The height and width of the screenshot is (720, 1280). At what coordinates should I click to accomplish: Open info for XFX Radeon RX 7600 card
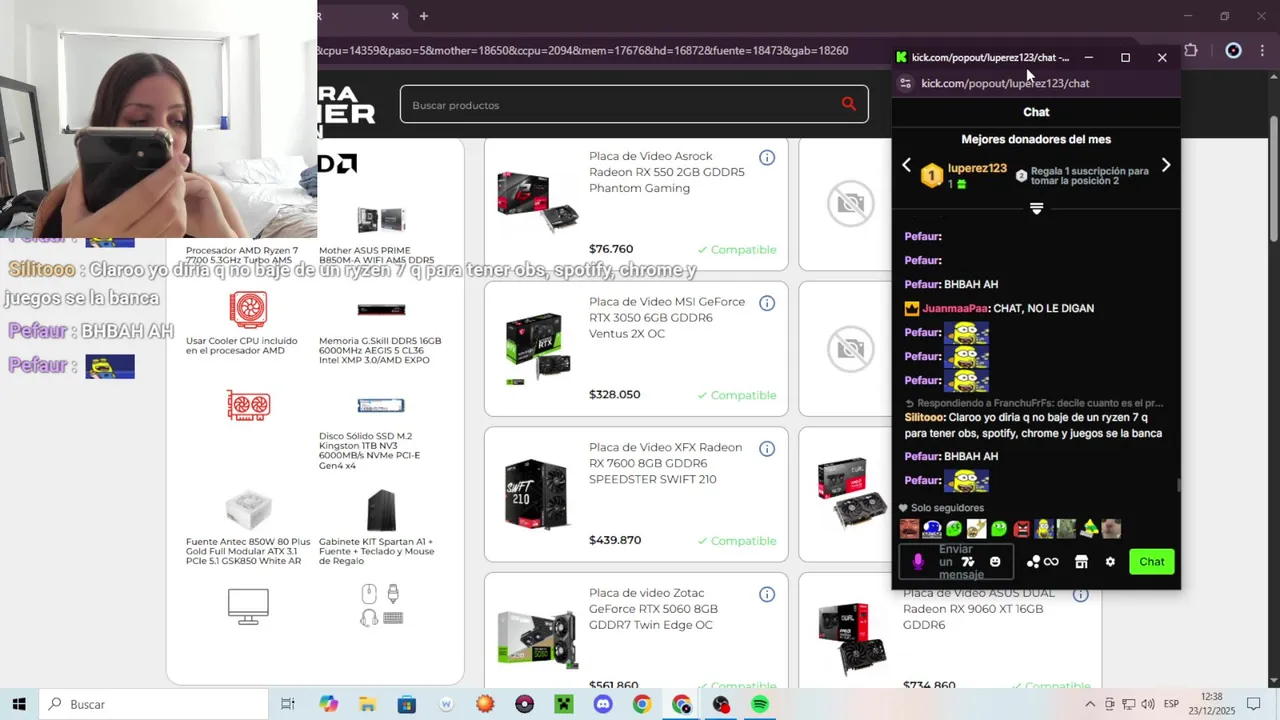pos(767,449)
